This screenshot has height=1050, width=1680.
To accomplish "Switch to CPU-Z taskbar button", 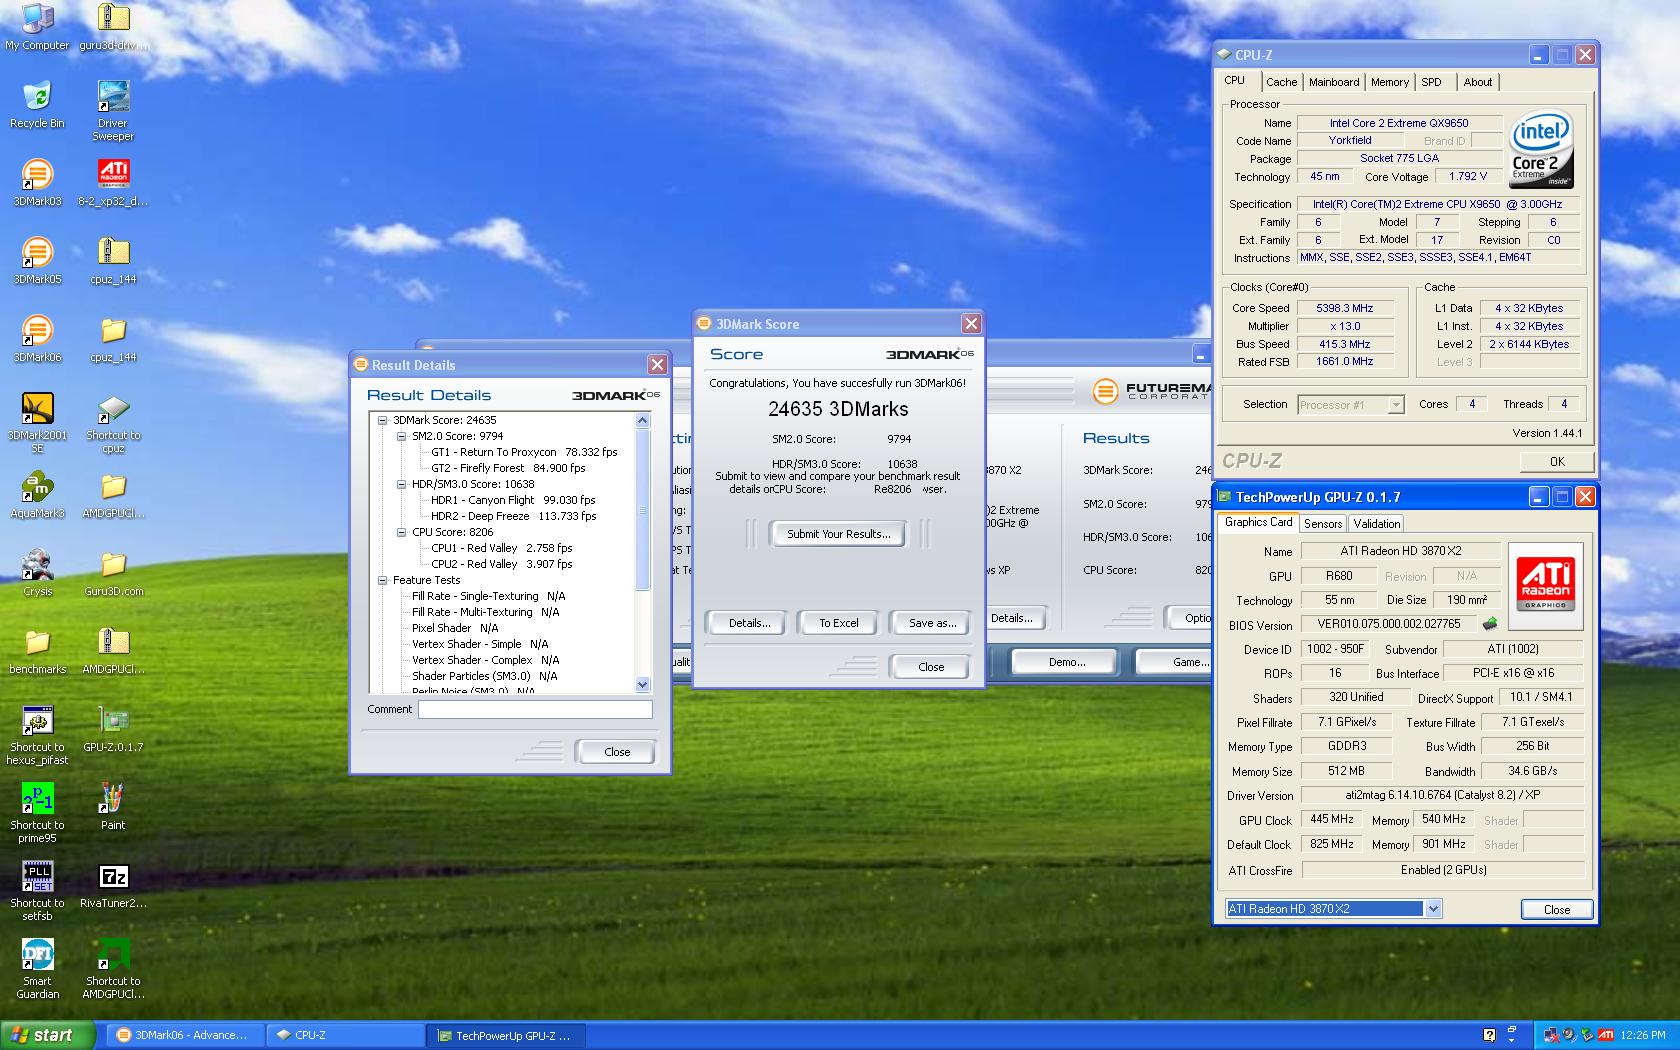I will (344, 1035).
